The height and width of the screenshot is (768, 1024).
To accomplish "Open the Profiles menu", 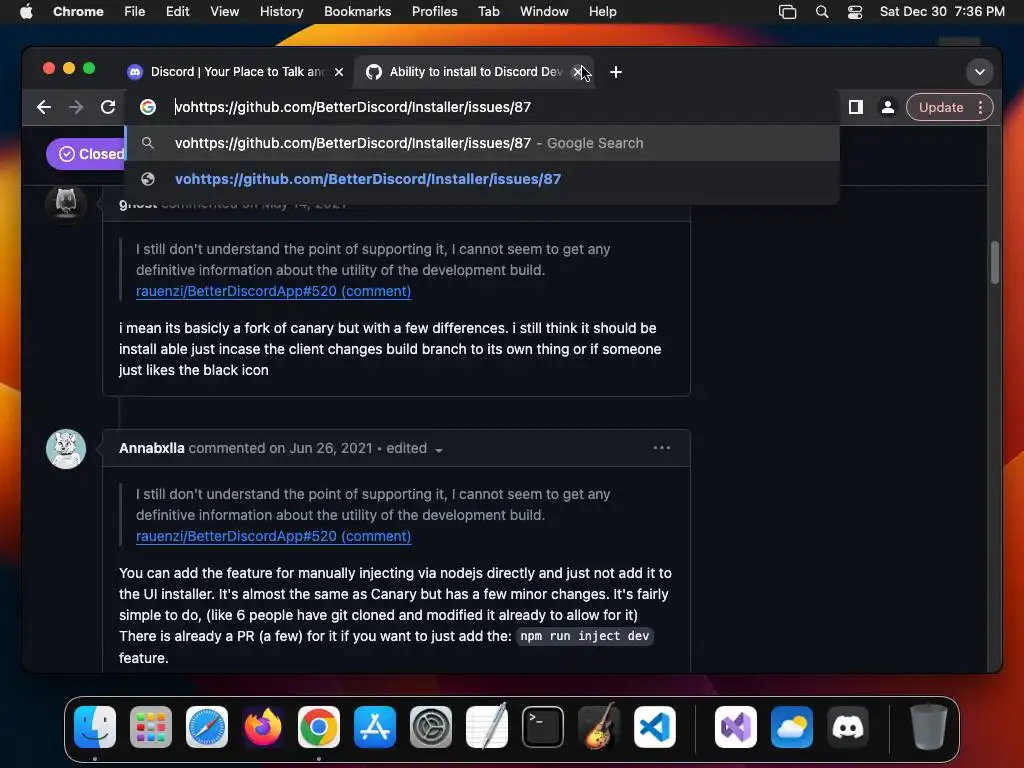I will [x=434, y=12].
